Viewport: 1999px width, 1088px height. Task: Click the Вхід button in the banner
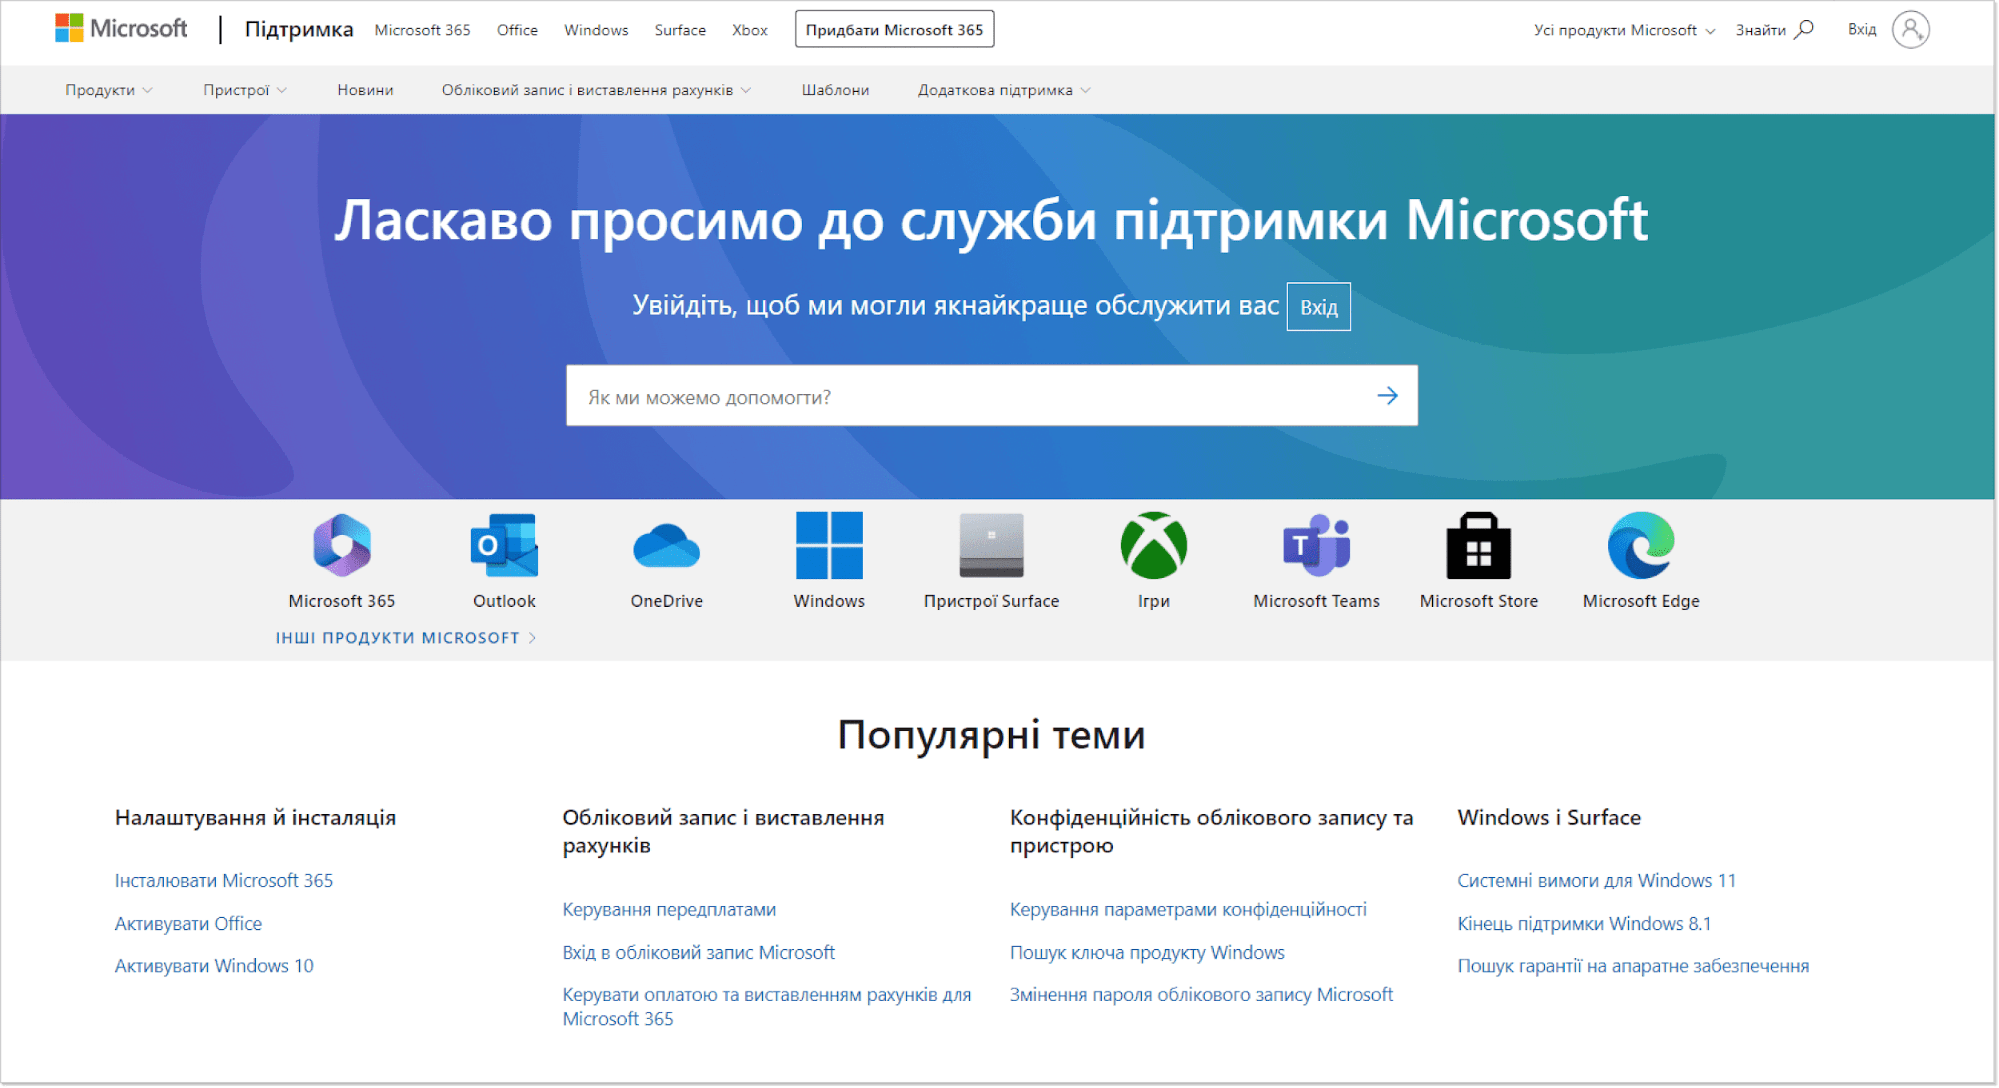click(1318, 307)
